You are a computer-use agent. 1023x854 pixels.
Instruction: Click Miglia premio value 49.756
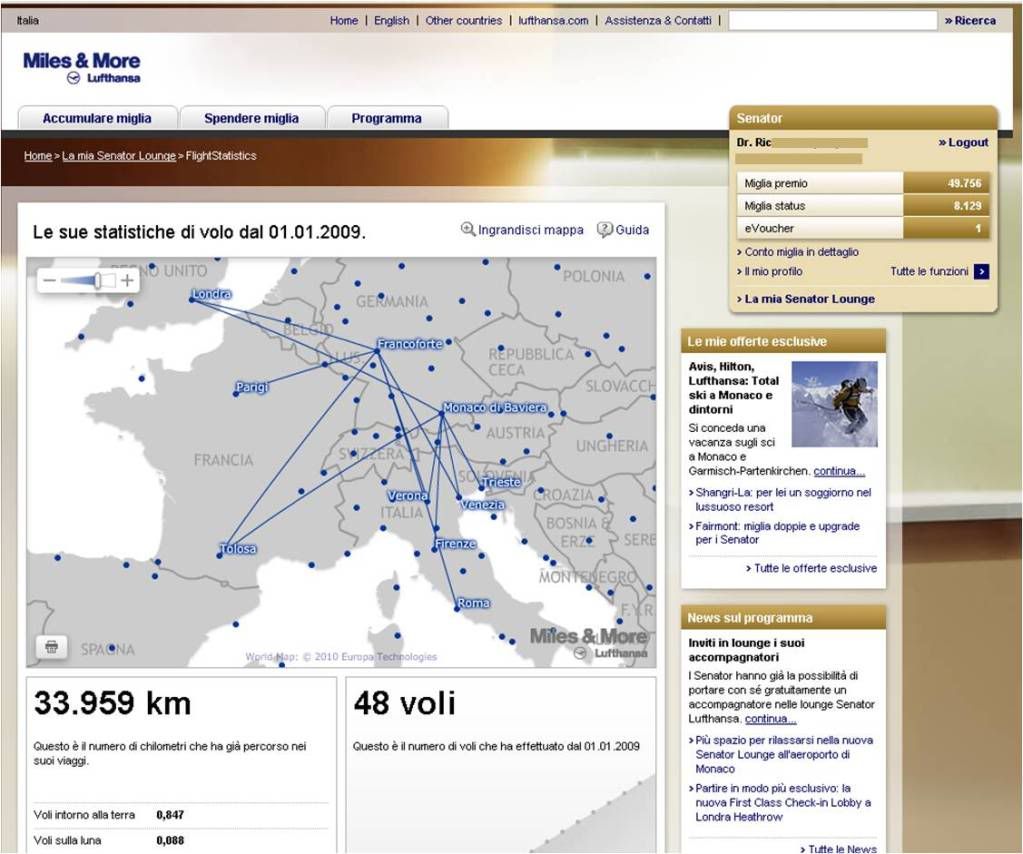coord(964,183)
